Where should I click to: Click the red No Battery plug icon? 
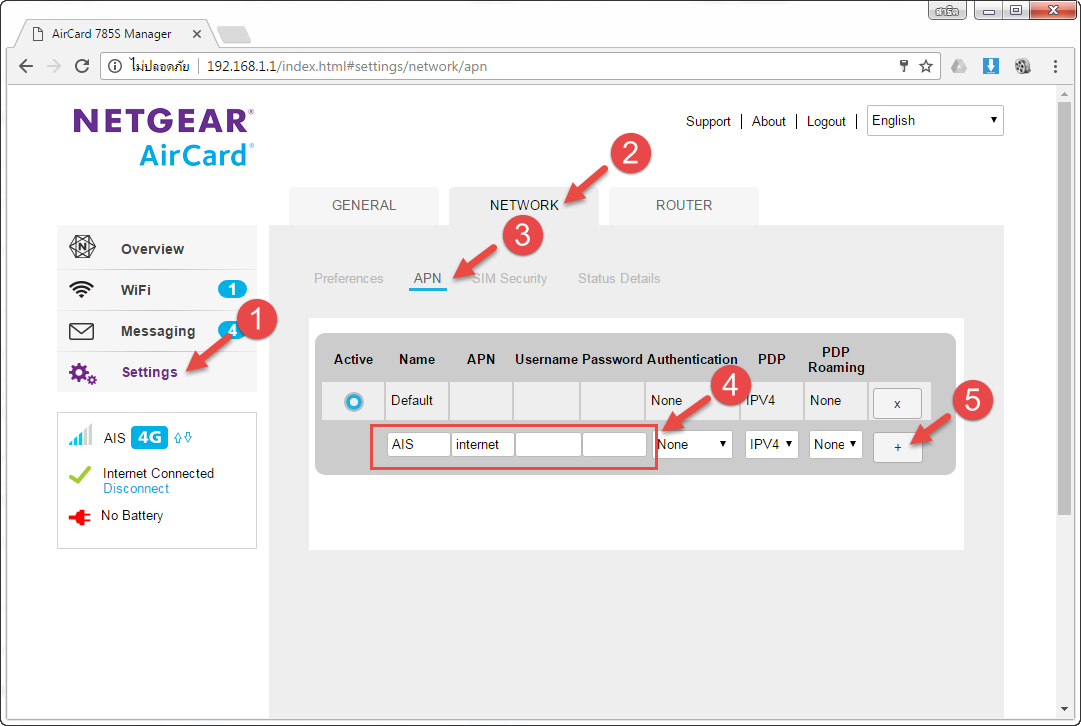click(80, 517)
